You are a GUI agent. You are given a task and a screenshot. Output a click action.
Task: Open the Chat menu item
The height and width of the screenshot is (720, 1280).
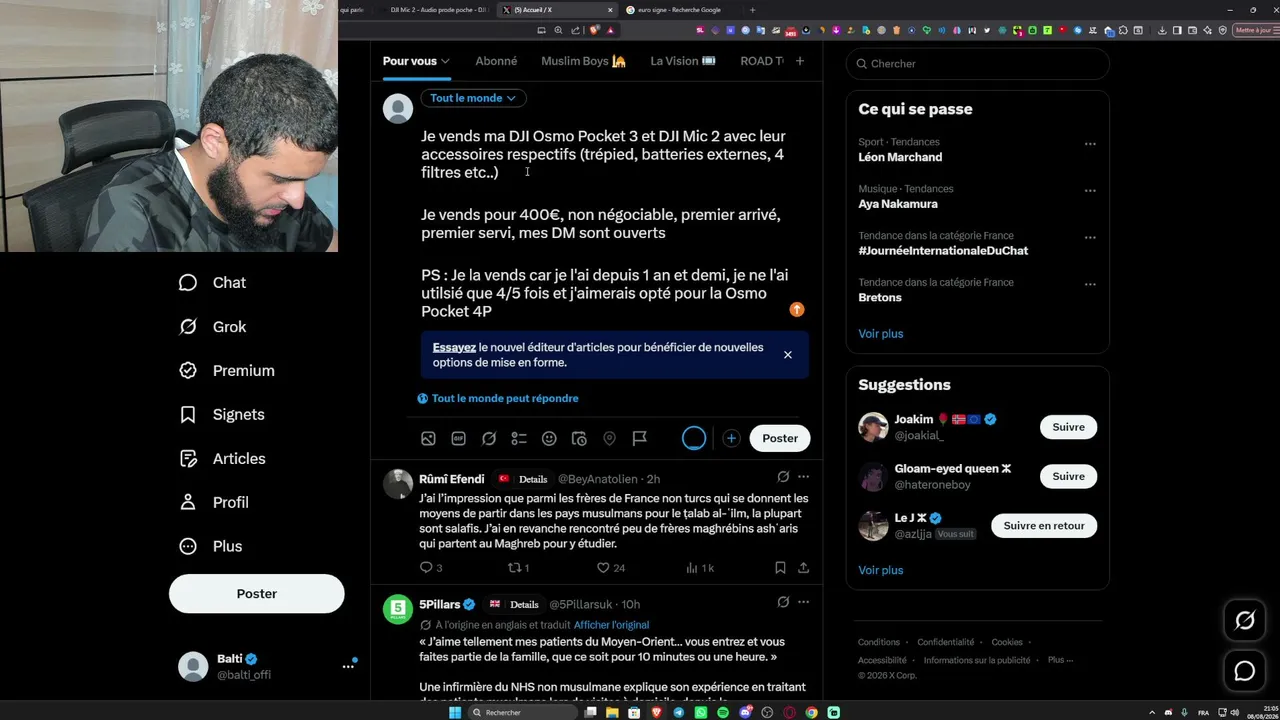(212, 283)
